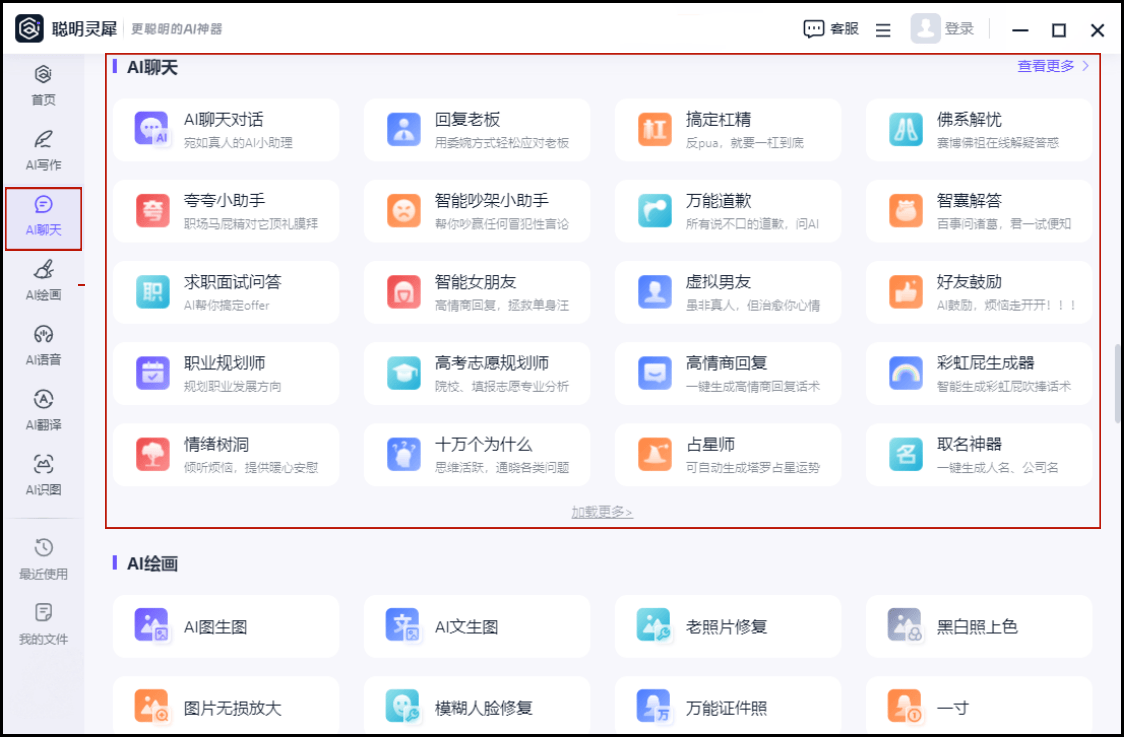
Task: Click description text 规划职业发展方向
Action: coord(232,386)
